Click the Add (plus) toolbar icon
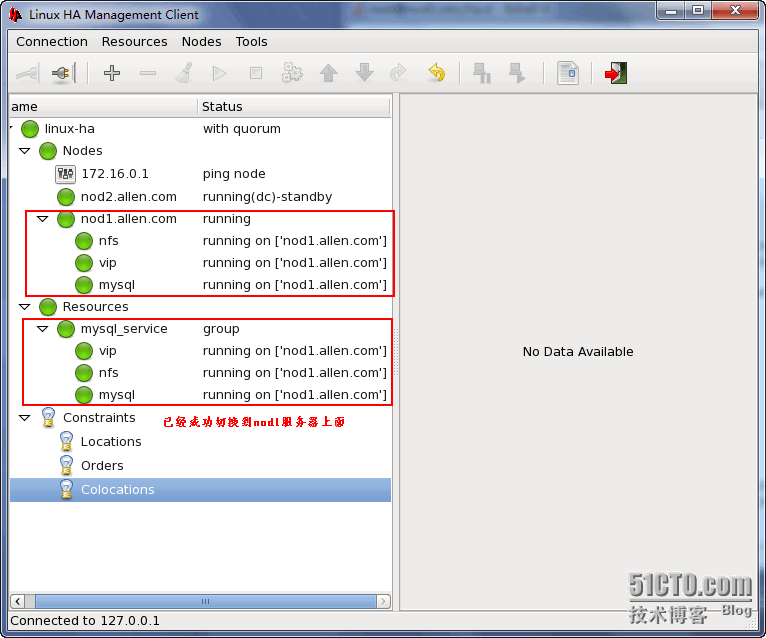 (112, 73)
